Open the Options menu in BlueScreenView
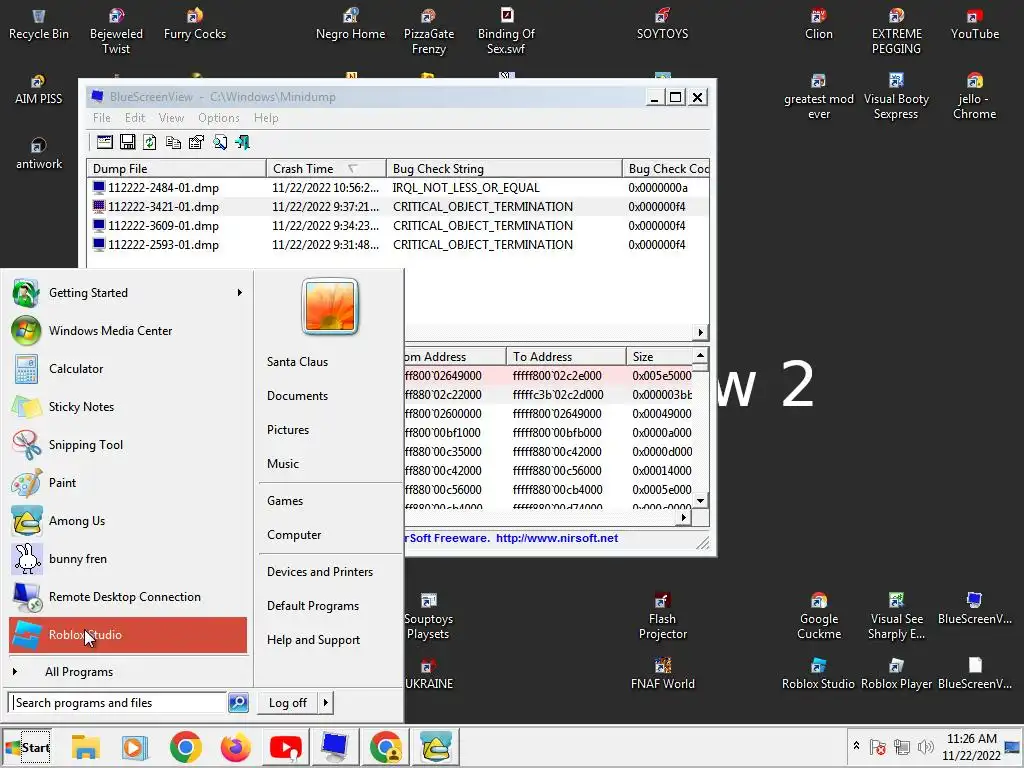Screen dimensions: 1024x768 219,118
